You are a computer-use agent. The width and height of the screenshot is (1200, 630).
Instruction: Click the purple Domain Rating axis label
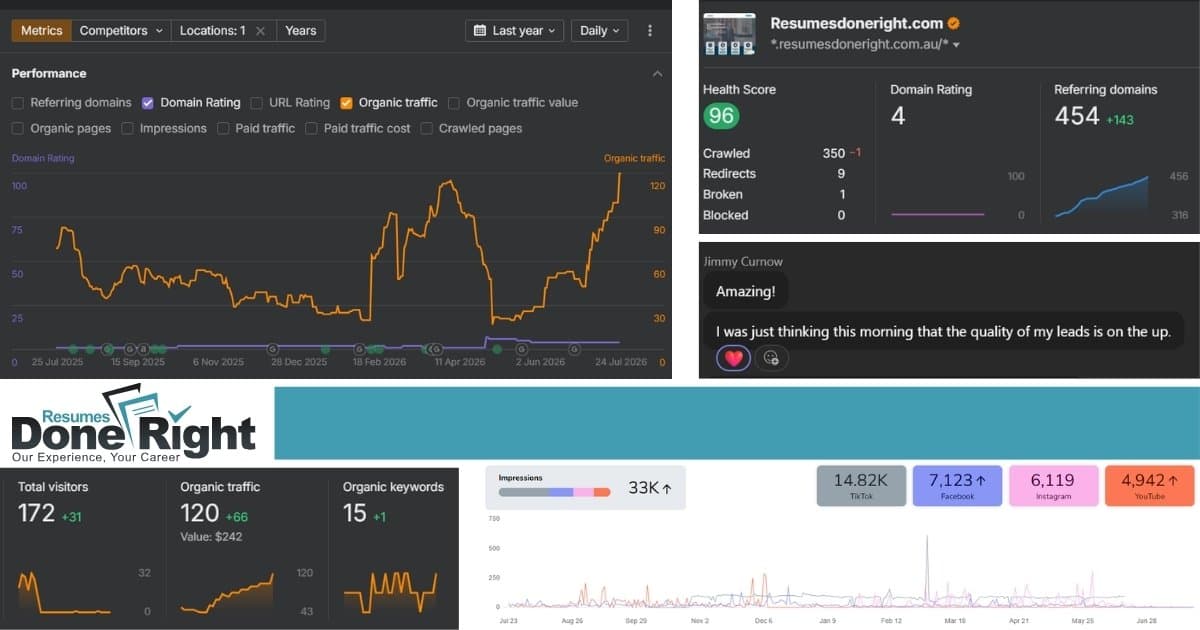(x=43, y=158)
